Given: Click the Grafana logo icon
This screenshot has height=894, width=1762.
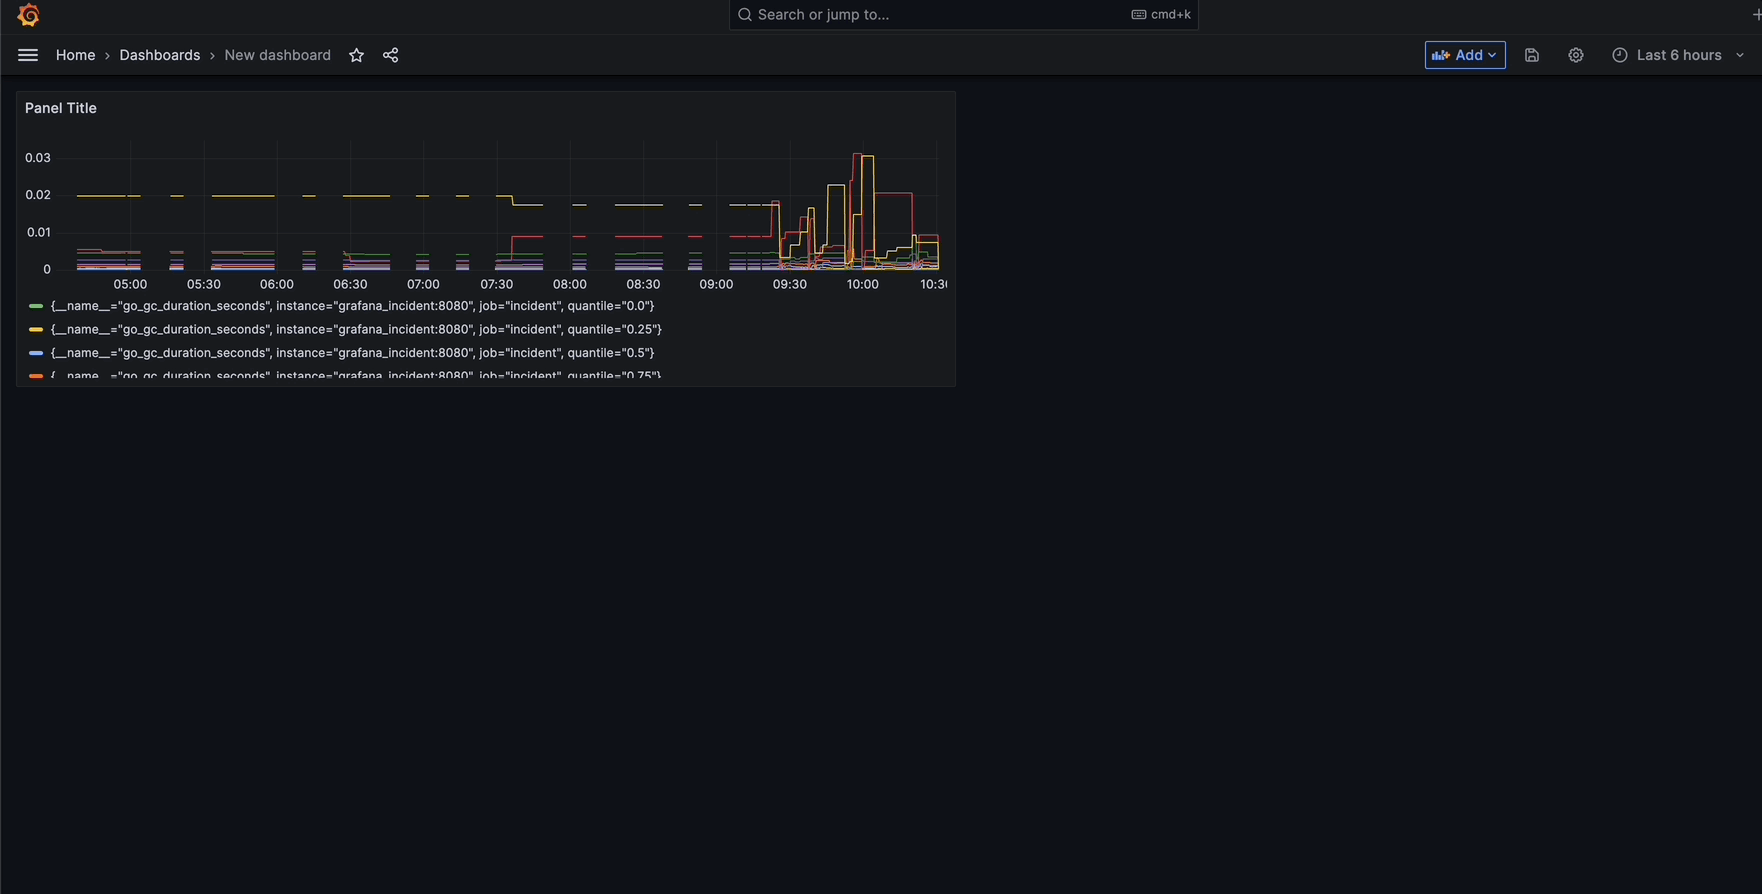Looking at the screenshot, I should pyautogui.click(x=28, y=15).
